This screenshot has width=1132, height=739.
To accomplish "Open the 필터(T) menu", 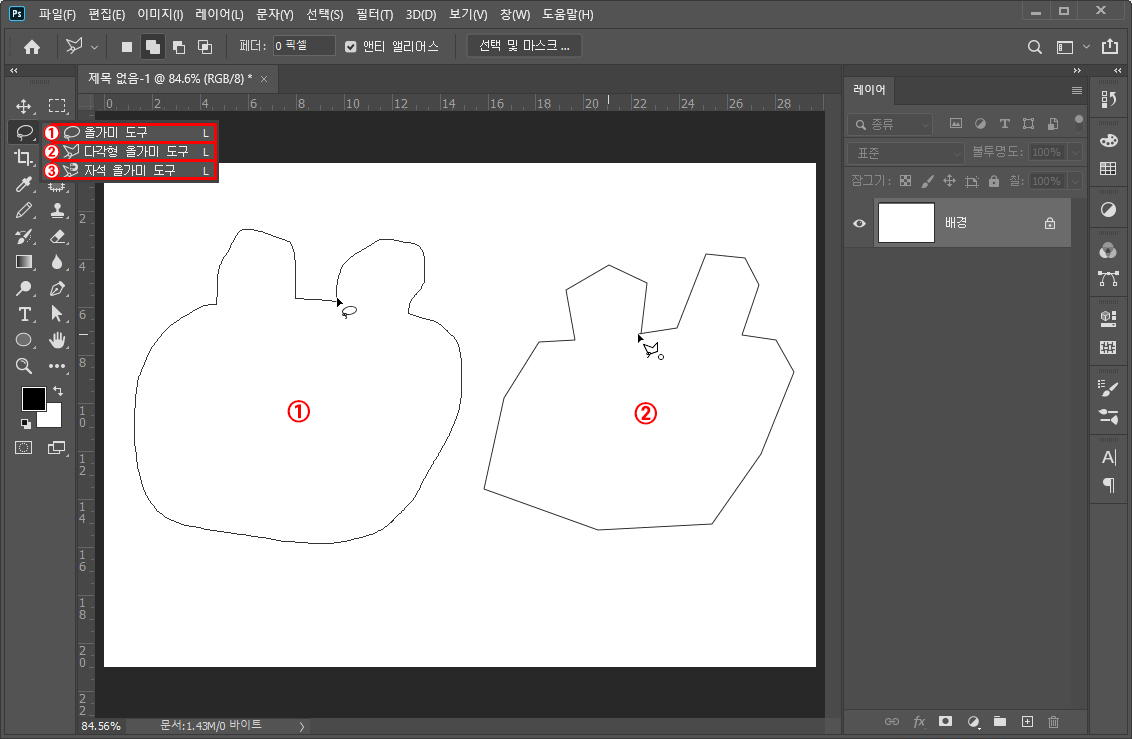I will click(374, 14).
